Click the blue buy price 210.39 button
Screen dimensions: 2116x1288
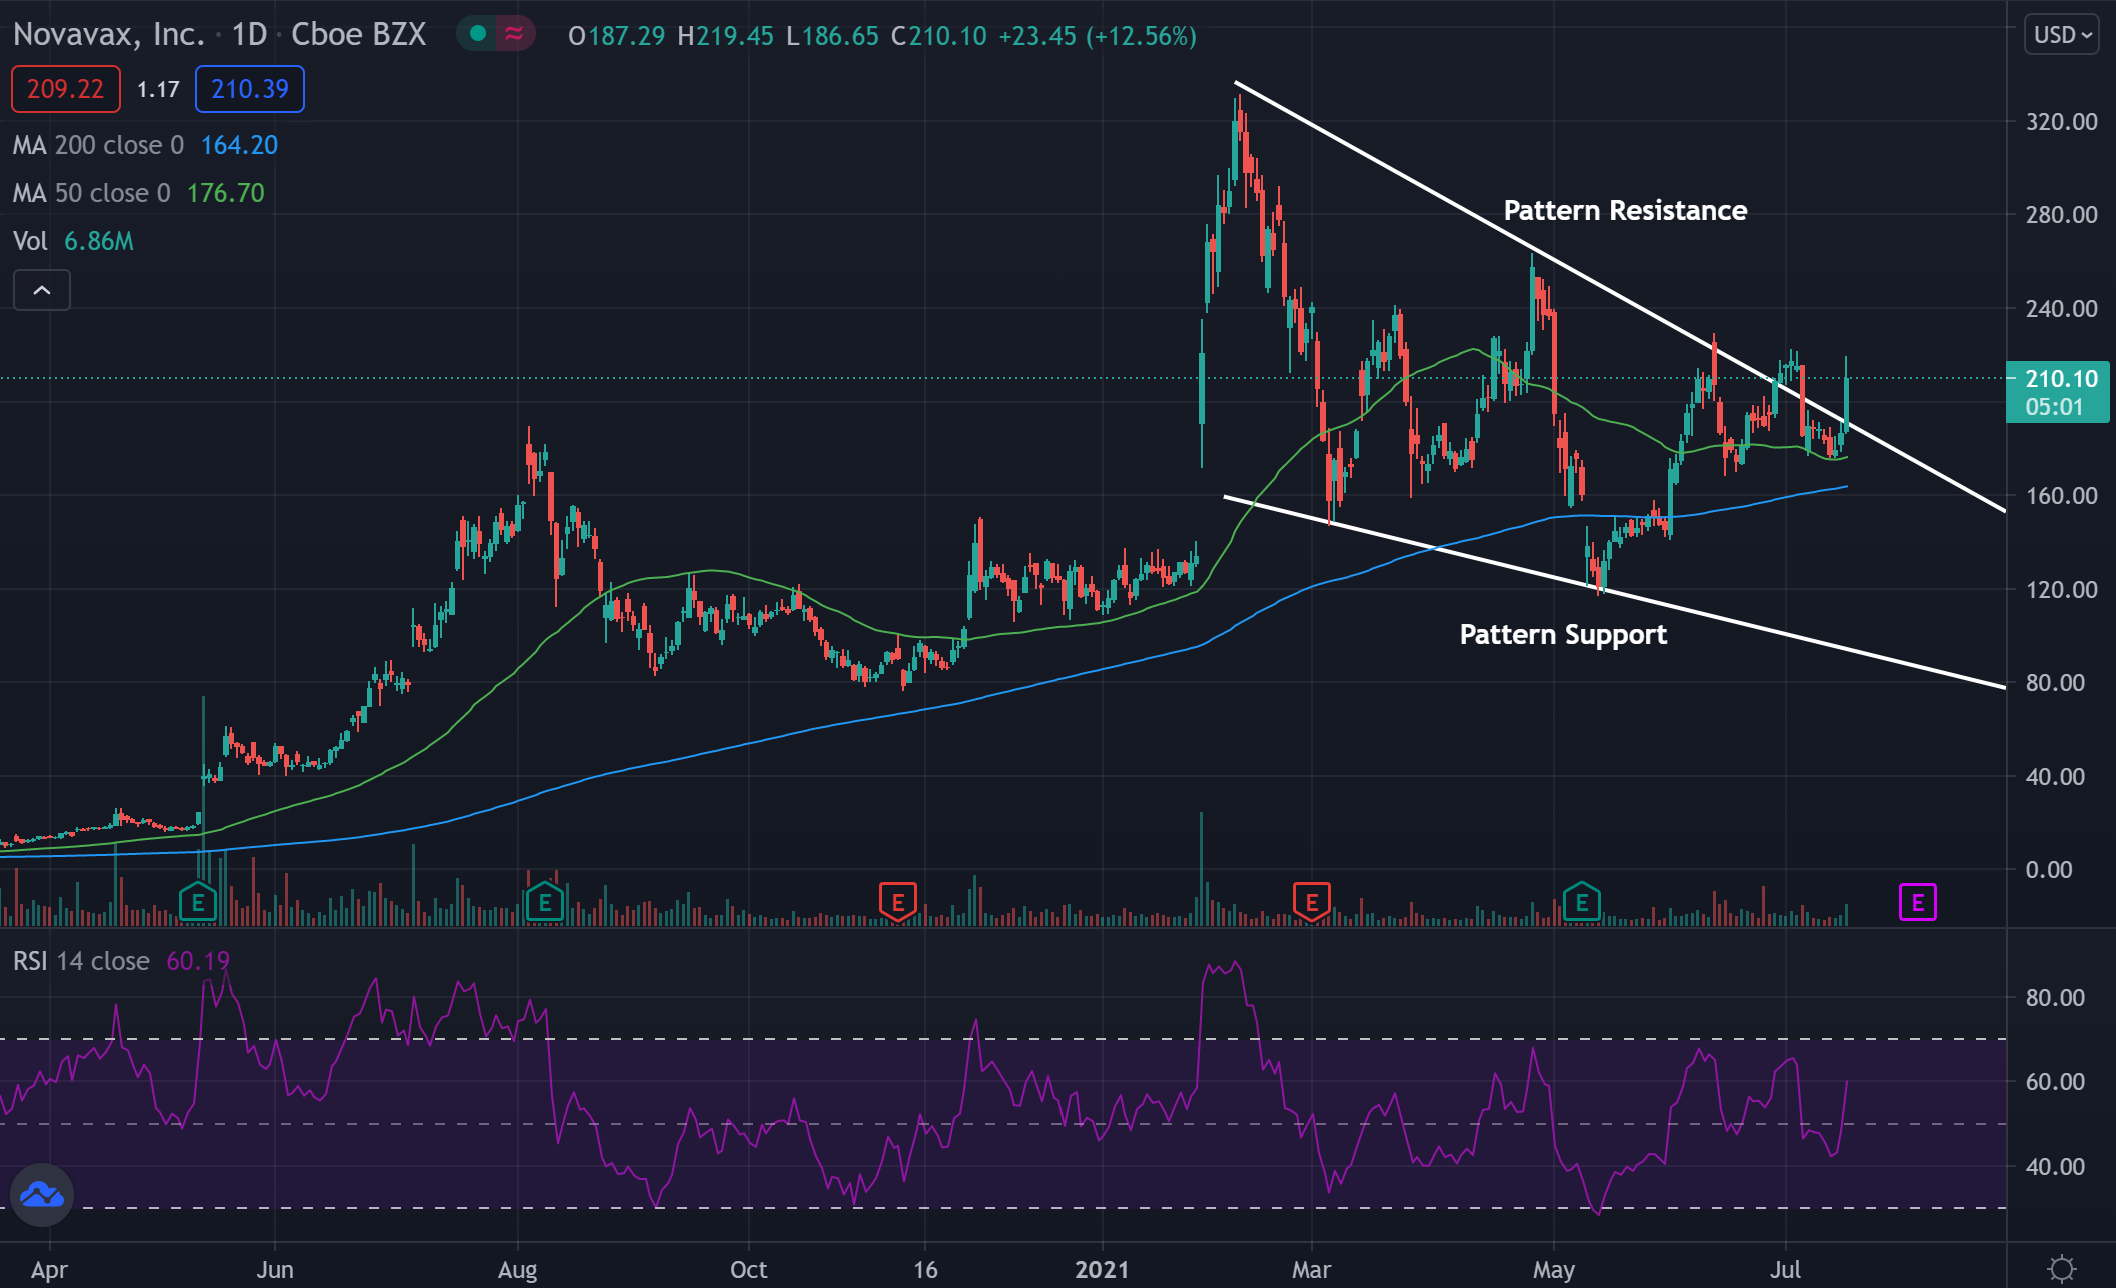coord(250,89)
